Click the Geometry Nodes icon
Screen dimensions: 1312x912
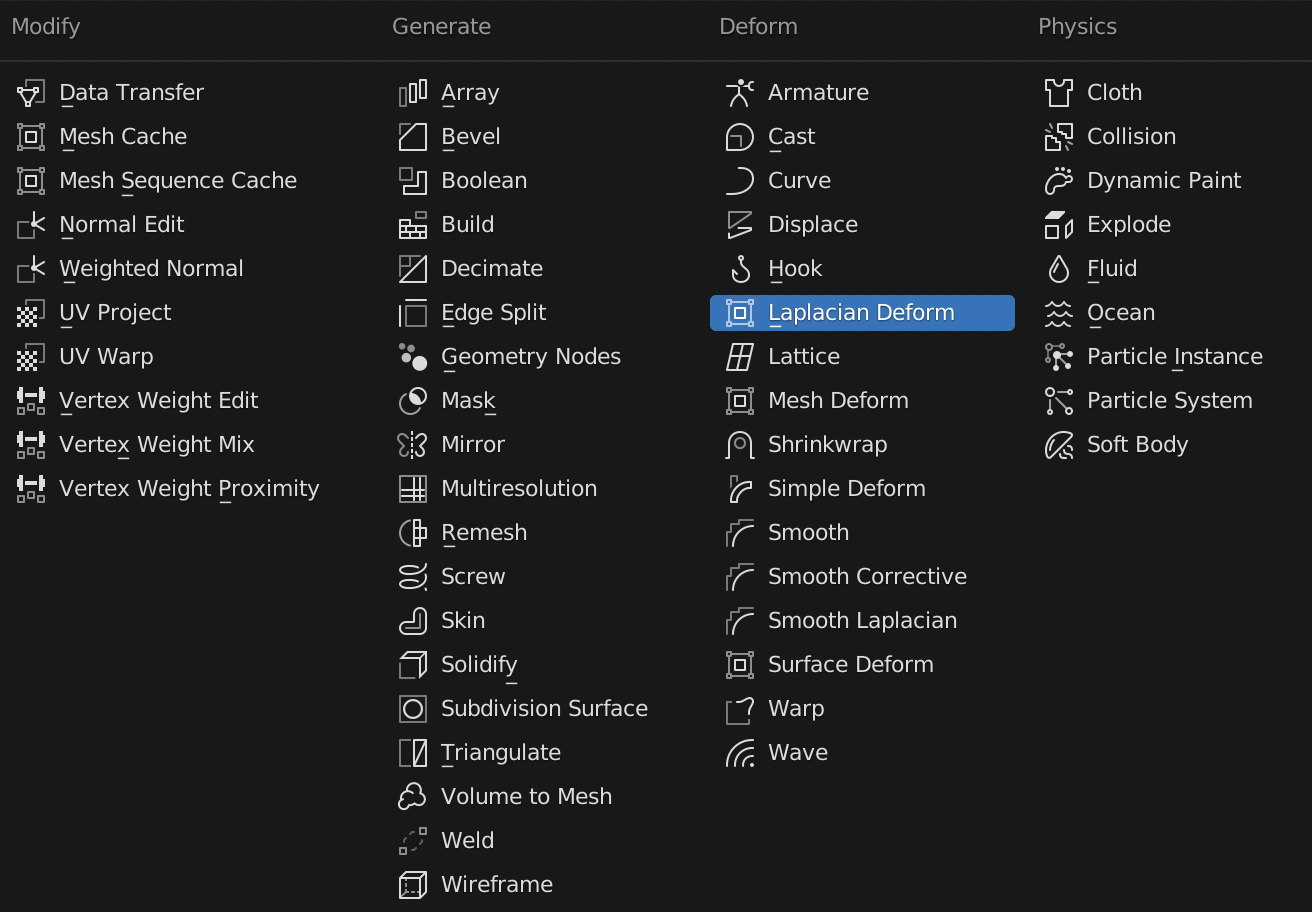412,357
